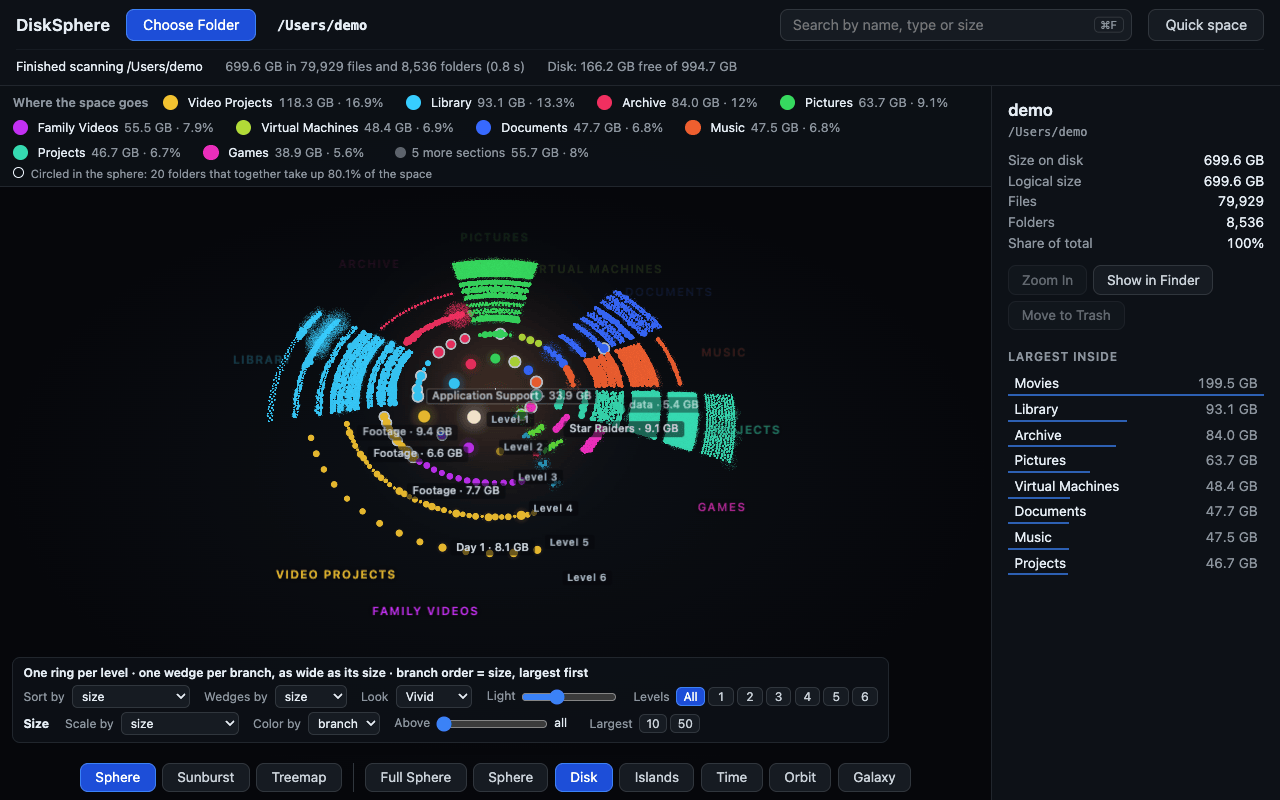The image size is (1280, 800).
Task: Select Movies in the Largest Inside list
Action: pyautogui.click(x=1136, y=383)
